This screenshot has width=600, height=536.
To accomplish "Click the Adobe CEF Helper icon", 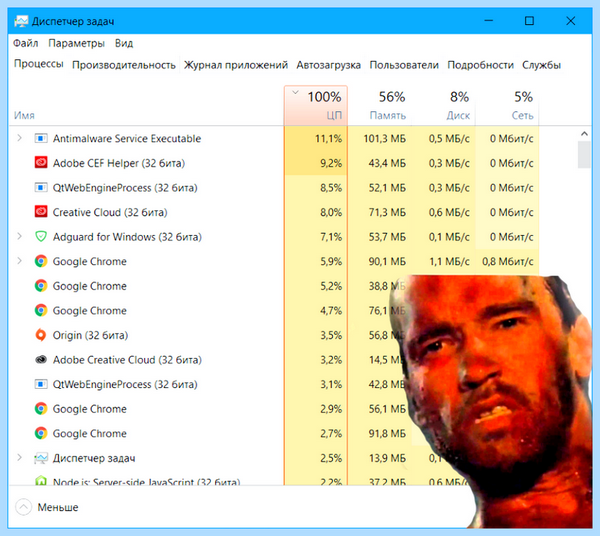I will [x=41, y=163].
